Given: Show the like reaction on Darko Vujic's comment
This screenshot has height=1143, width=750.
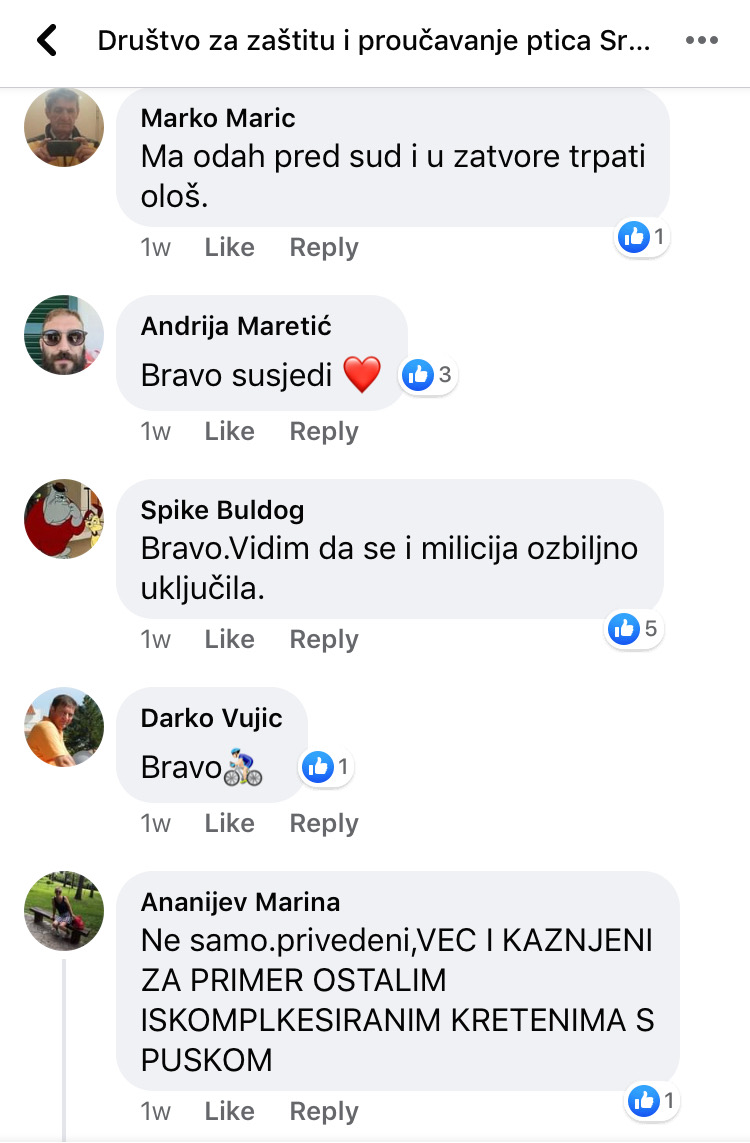Looking at the screenshot, I should coord(327,767).
